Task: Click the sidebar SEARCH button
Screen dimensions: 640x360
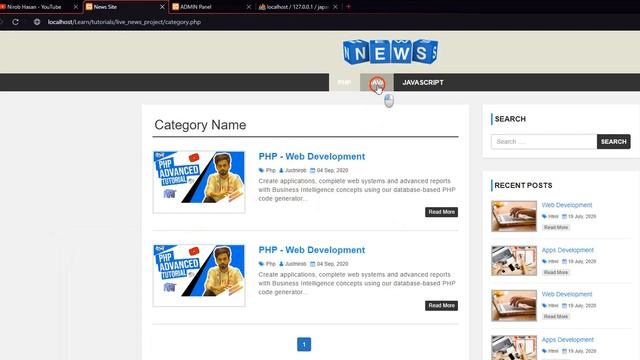Action: (613, 142)
